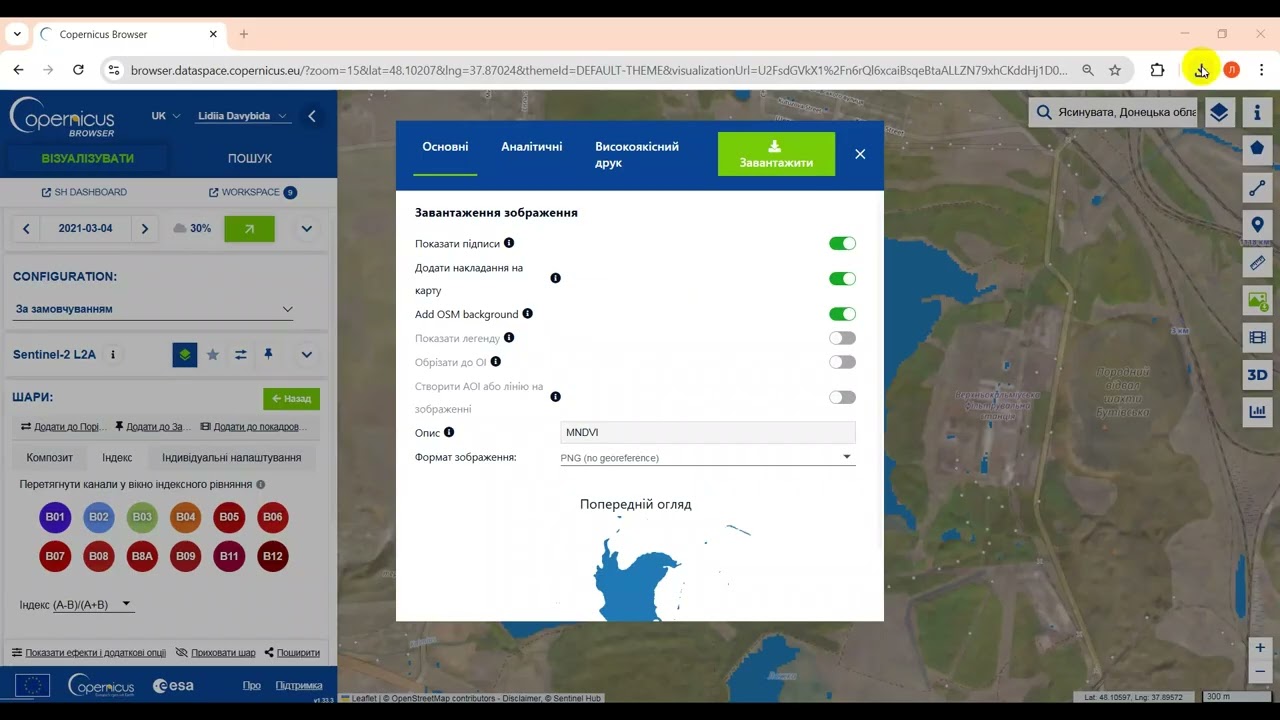Toggle Обрізати до ОІ switch
This screenshot has height=720, width=1280.
coord(842,362)
